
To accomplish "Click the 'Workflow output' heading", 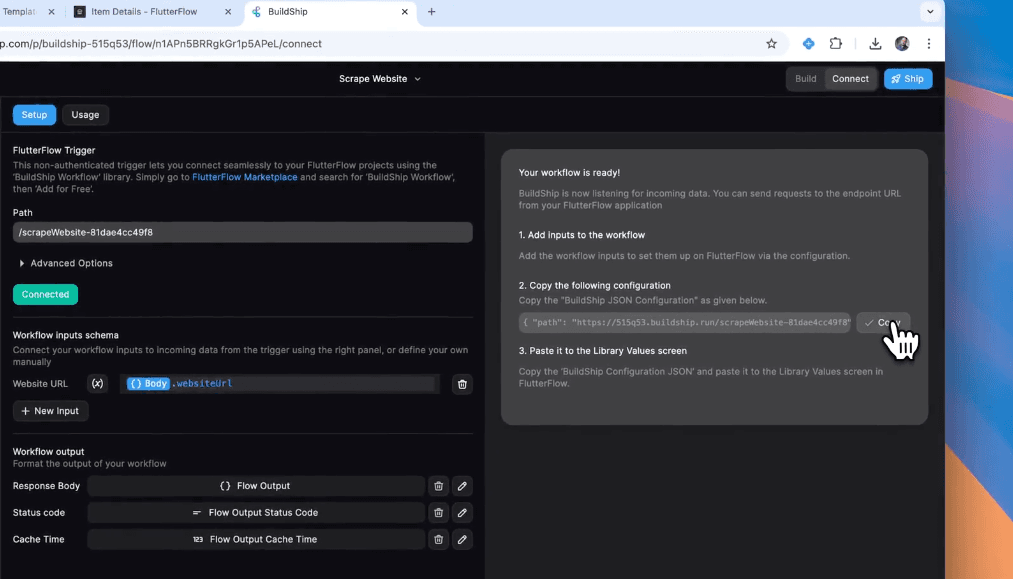I will [x=48, y=452].
